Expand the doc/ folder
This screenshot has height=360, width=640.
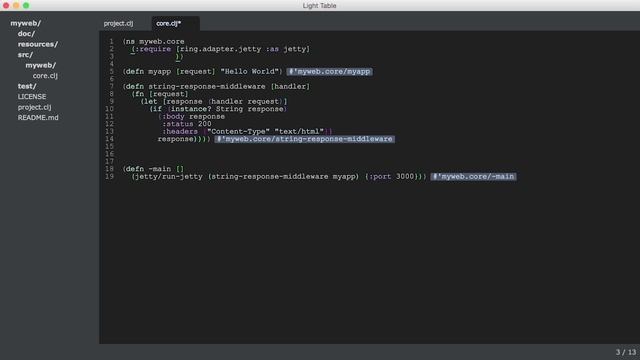pyautogui.click(x=26, y=34)
